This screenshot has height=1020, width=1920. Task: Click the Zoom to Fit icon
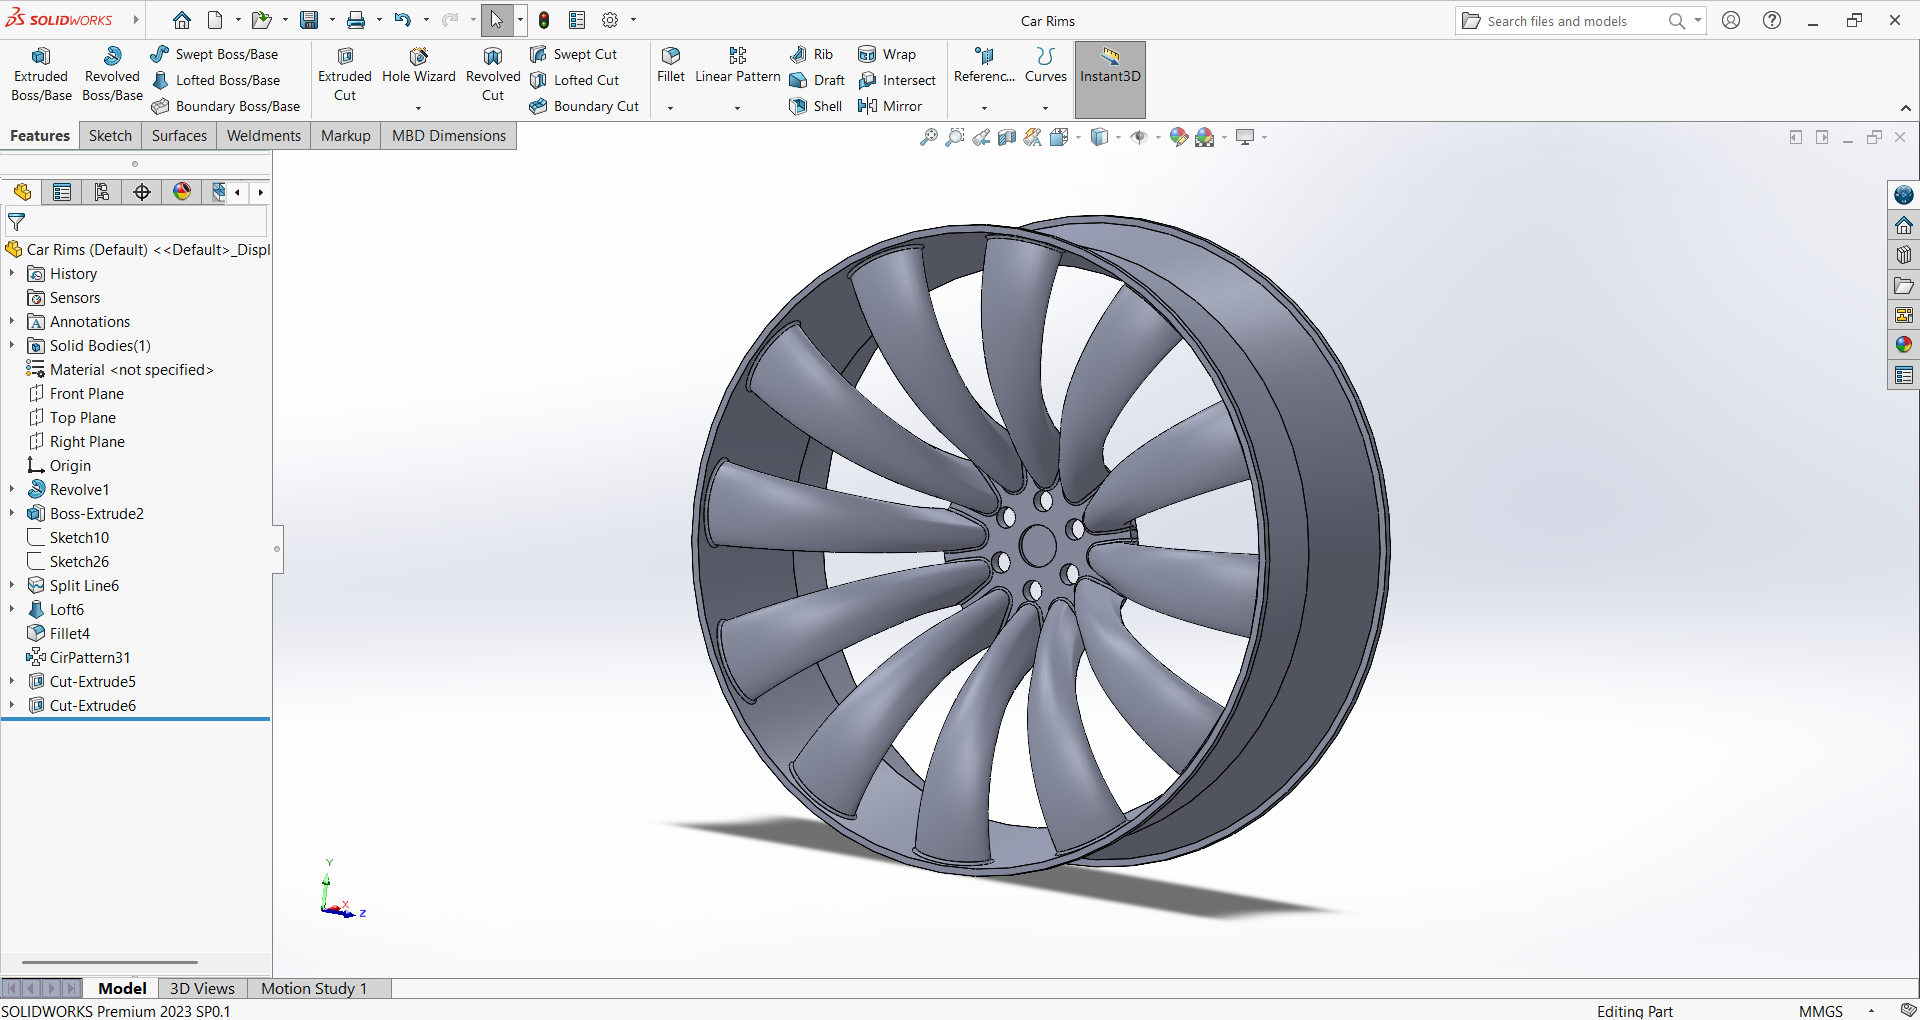[929, 137]
